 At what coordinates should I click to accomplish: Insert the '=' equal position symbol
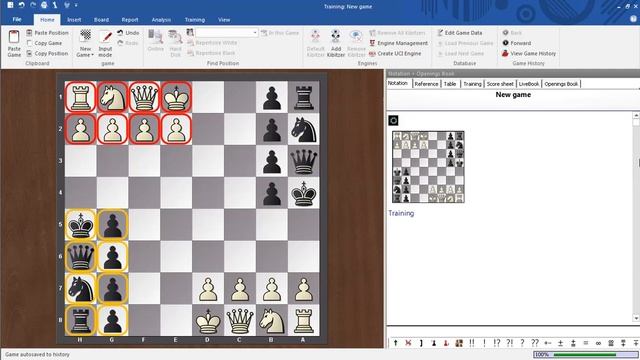pyautogui.click(x=586, y=343)
